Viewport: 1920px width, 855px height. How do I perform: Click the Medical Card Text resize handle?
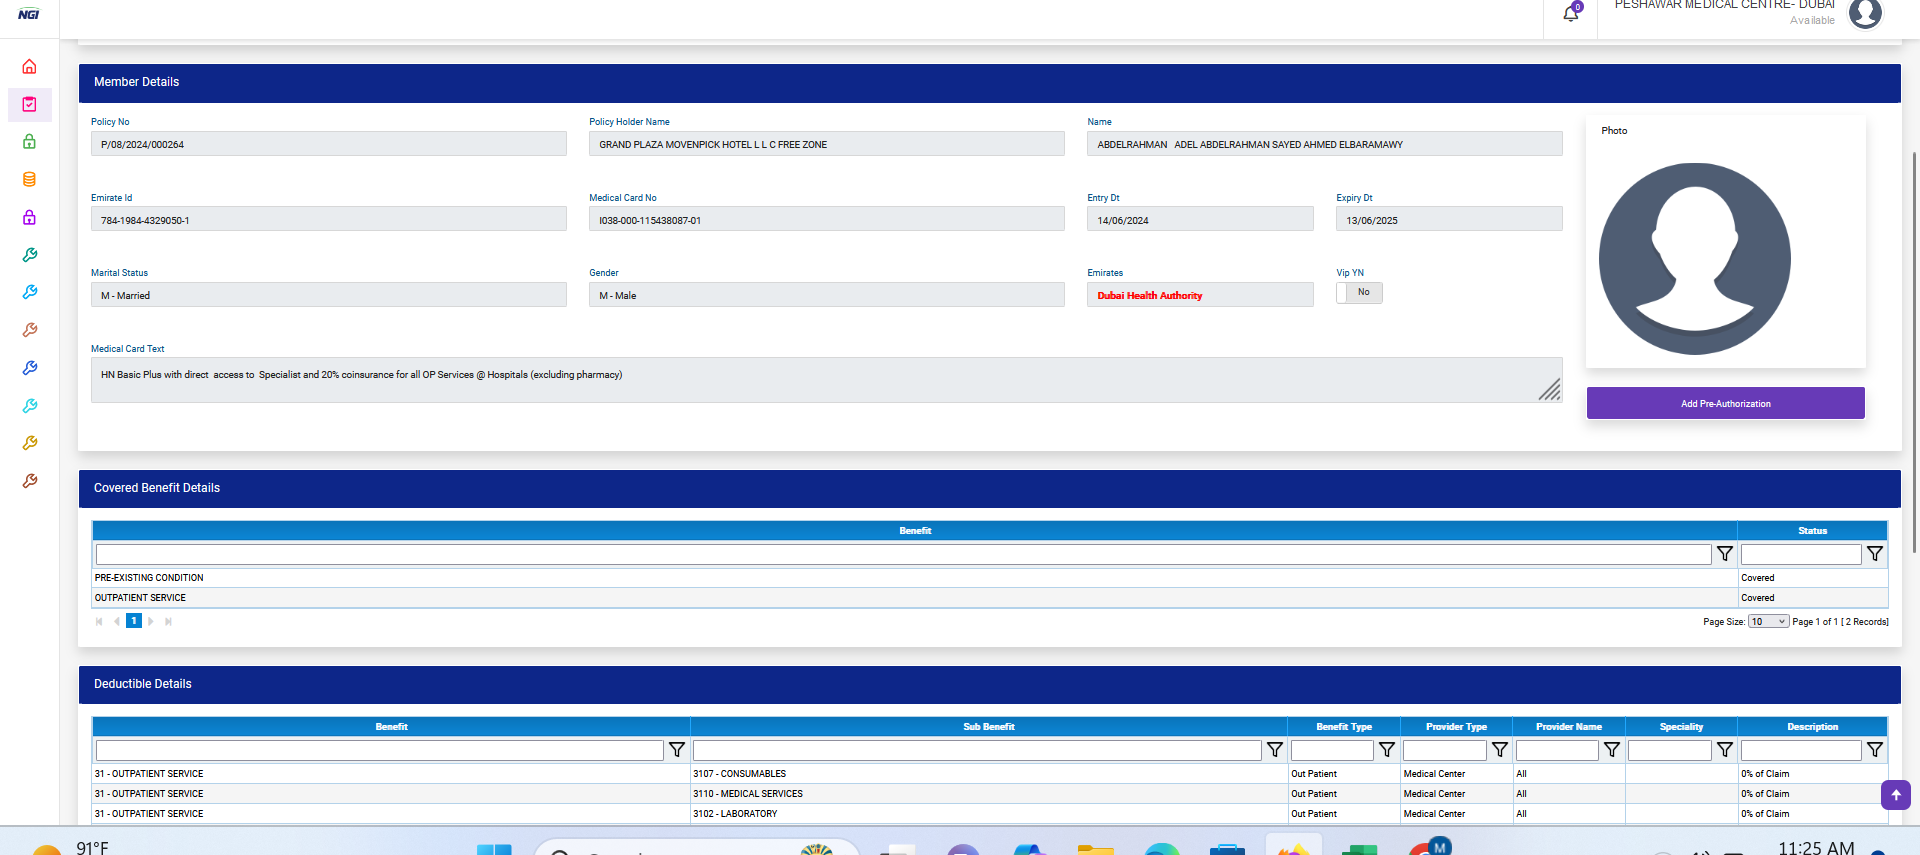[1549, 390]
